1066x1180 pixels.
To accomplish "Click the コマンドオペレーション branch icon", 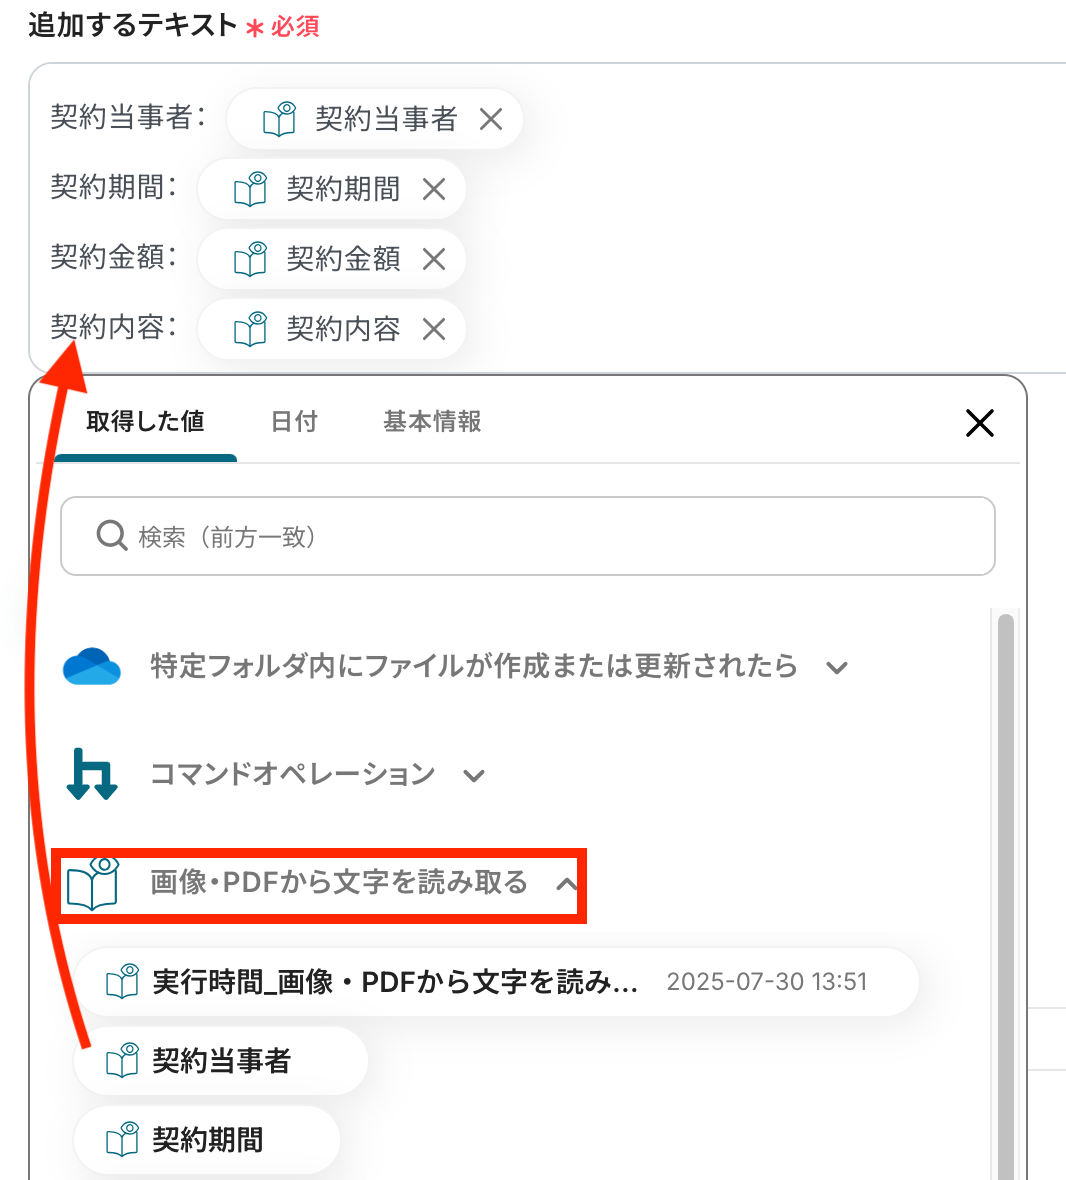I will 92,774.
